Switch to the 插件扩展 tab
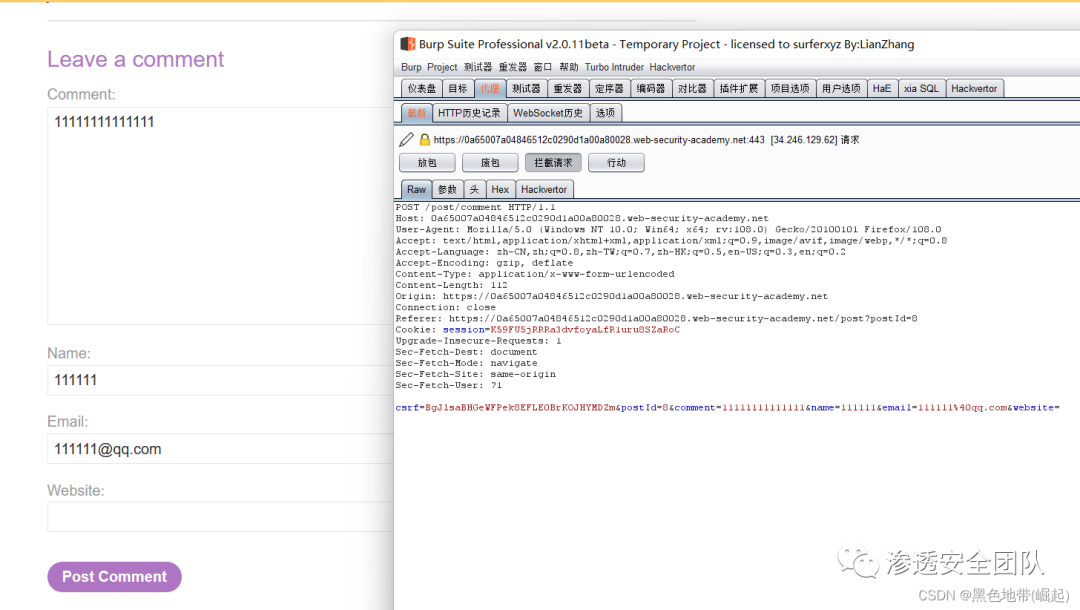The height and width of the screenshot is (610, 1080). pos(738,88)
